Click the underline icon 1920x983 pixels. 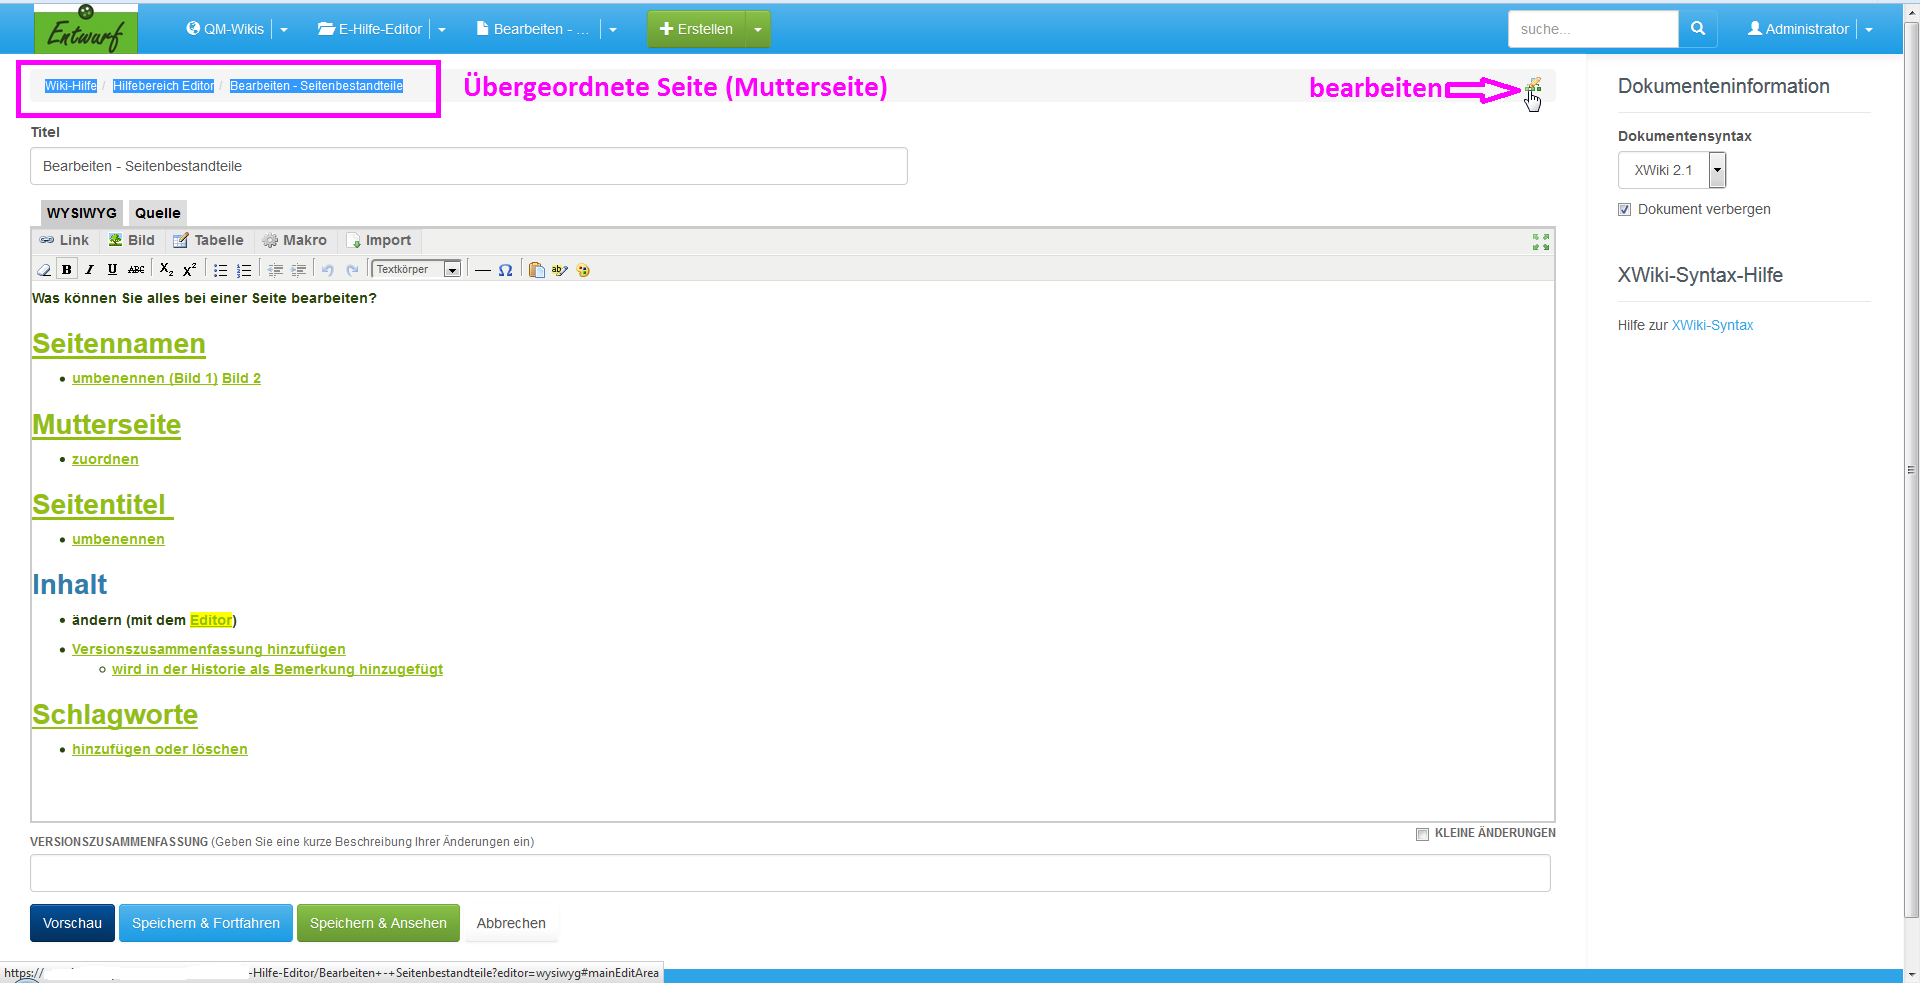pyautogui.click(x=112, y=270)
